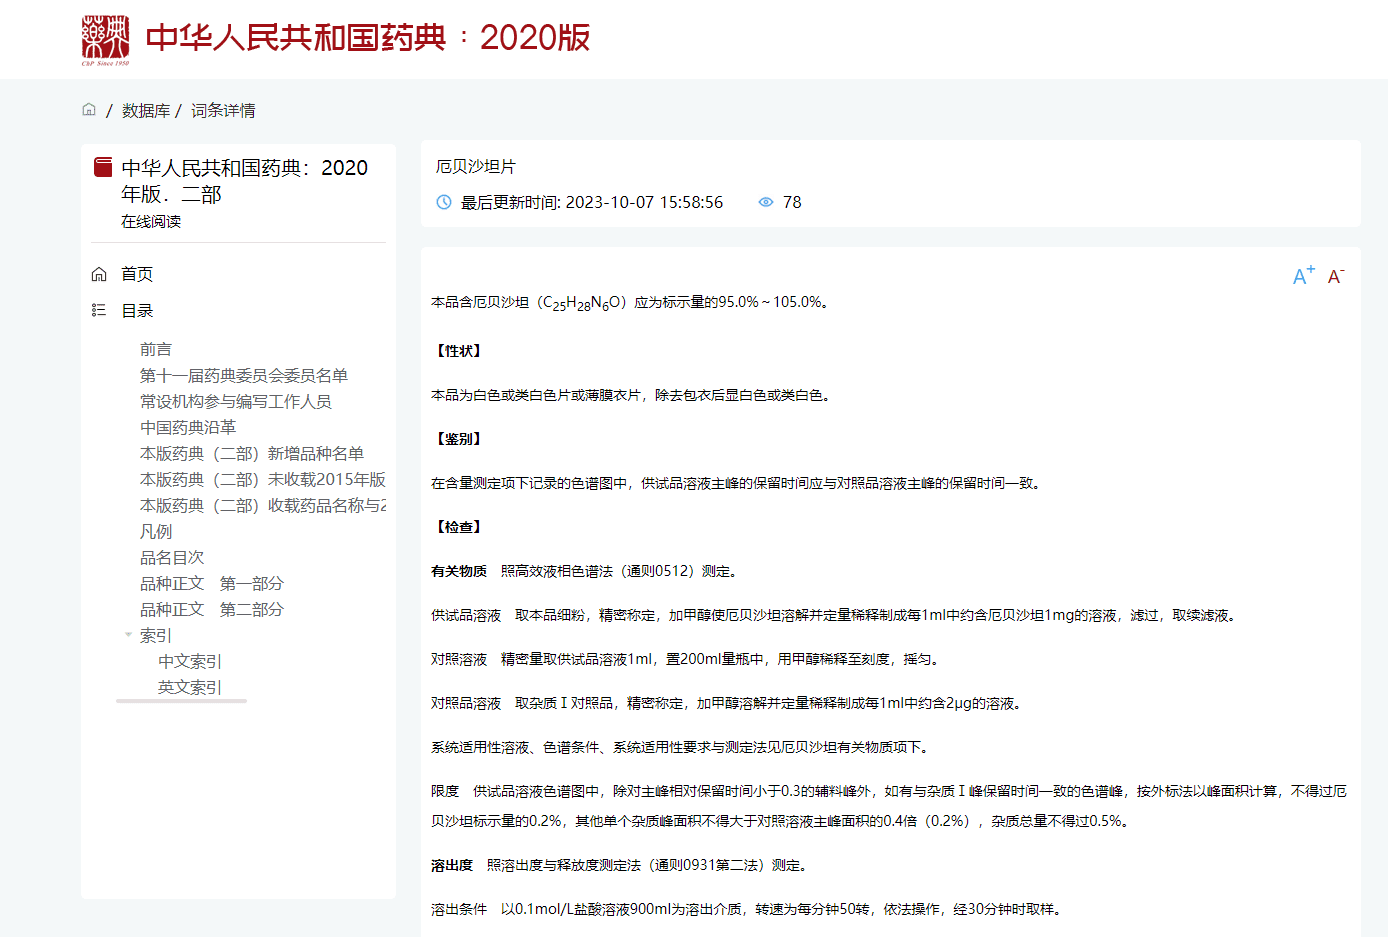Click 在线阅读 under the book title
Screen dimensions: 1388x937
pyautogui.click(x=151, y=221)
